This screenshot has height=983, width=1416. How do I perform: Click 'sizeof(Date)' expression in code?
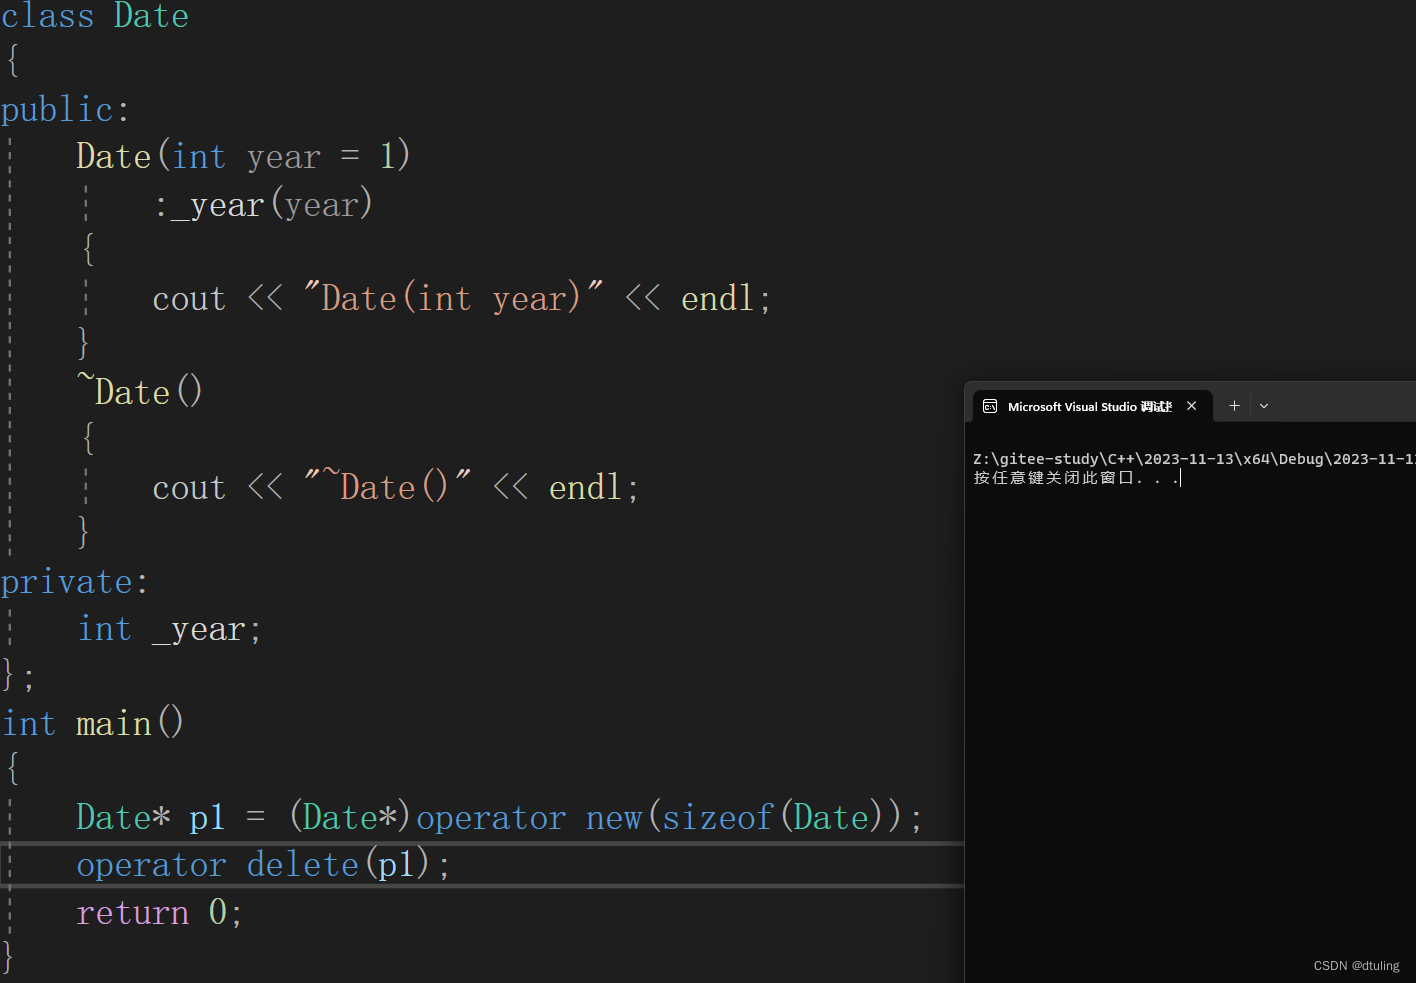(773, 817)
